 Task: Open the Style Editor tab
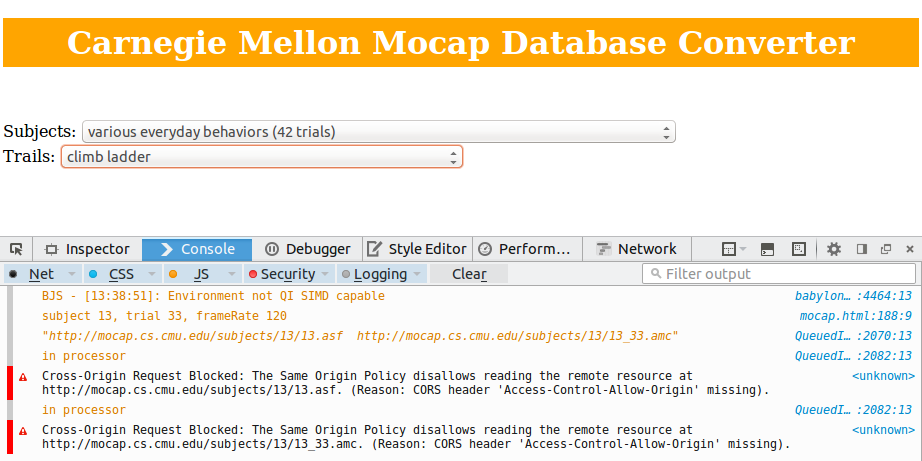(x=417, y=249)
